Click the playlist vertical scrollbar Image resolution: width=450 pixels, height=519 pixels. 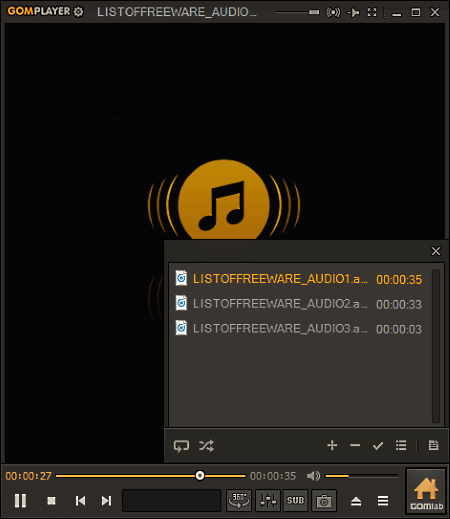click(436, 346)
